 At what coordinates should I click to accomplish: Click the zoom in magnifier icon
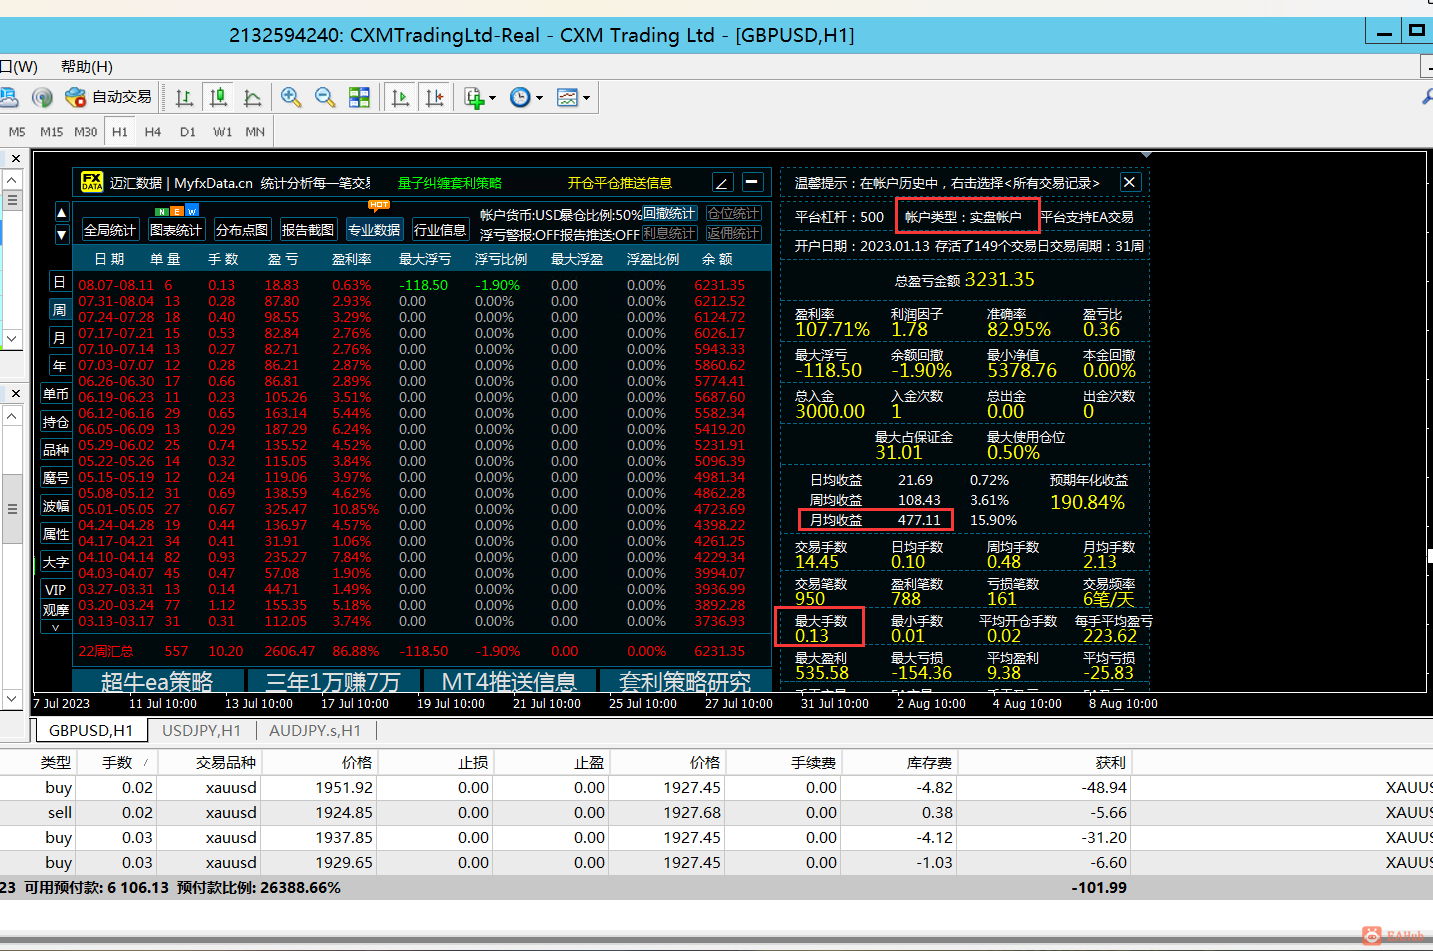click(291, 97)
